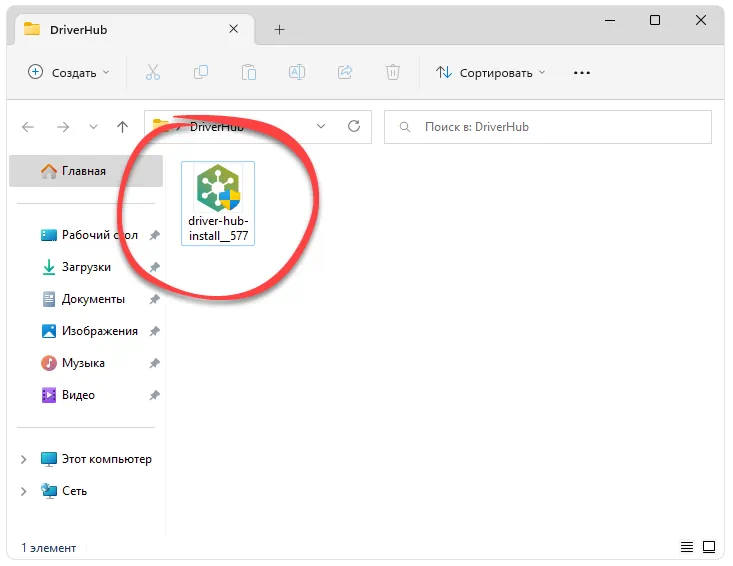Switch to details list view icon
The height and width of the screenshot is (566, 733).
(687, 547)
